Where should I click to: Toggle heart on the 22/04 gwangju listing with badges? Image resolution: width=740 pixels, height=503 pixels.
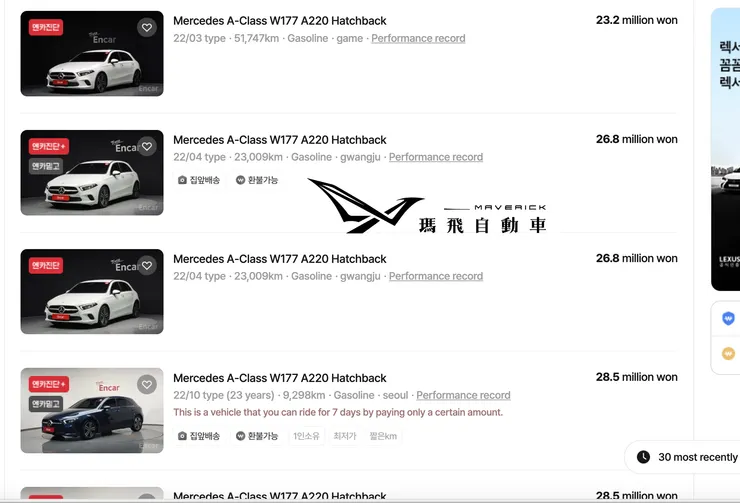coord(147,146)
